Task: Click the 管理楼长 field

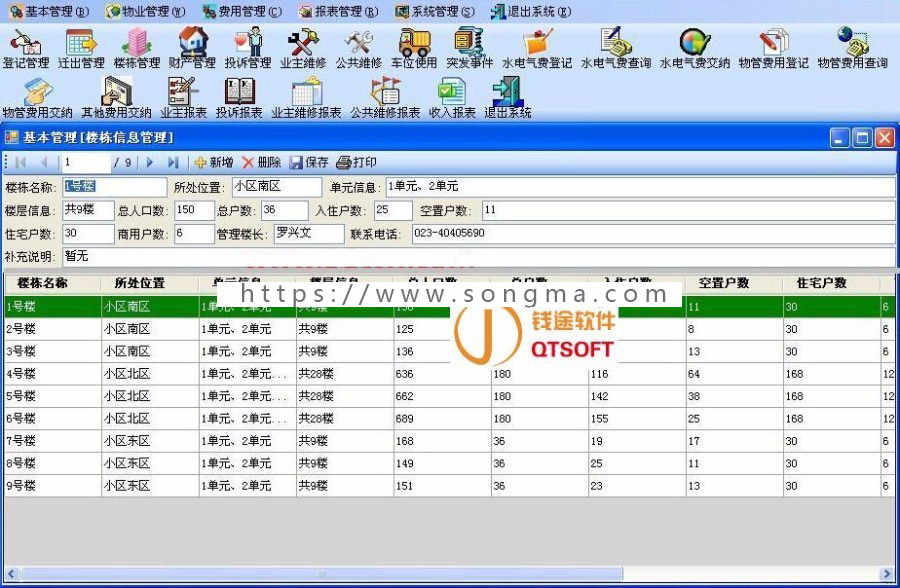Action: (x=309, y=234)
